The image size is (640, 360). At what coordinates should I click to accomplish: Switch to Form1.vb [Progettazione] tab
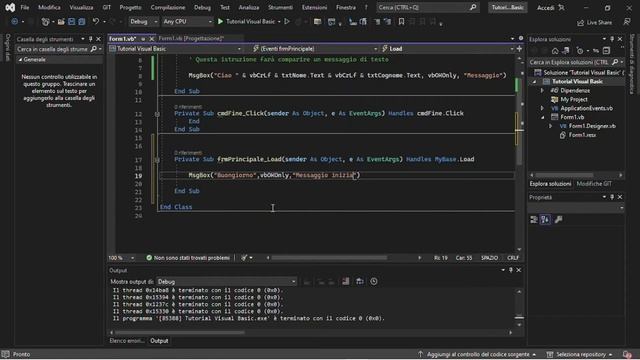tap(191, 38)
